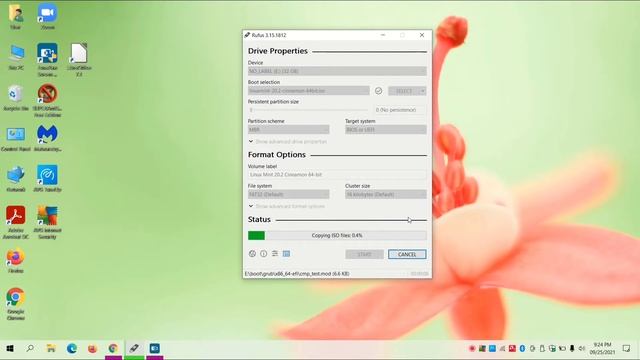Open the This PC desktop icon
Image resolution: width=640 pixels, height=360 pixels.
(16, 57)
